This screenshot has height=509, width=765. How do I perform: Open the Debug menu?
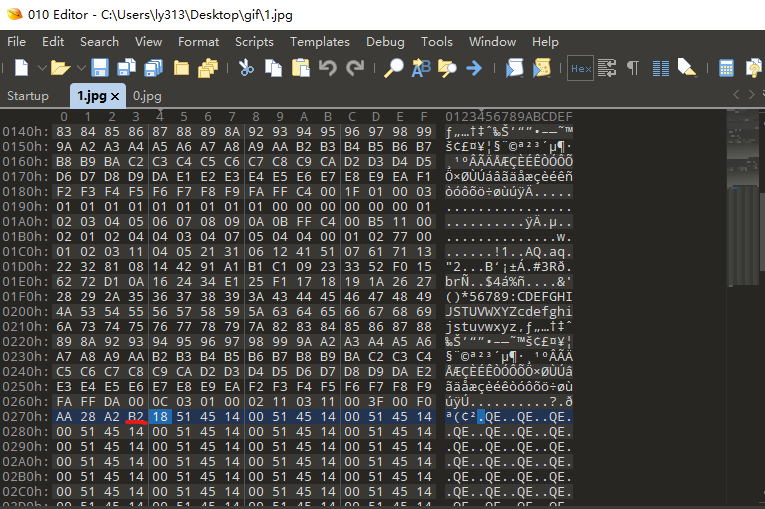pos(385,42)
